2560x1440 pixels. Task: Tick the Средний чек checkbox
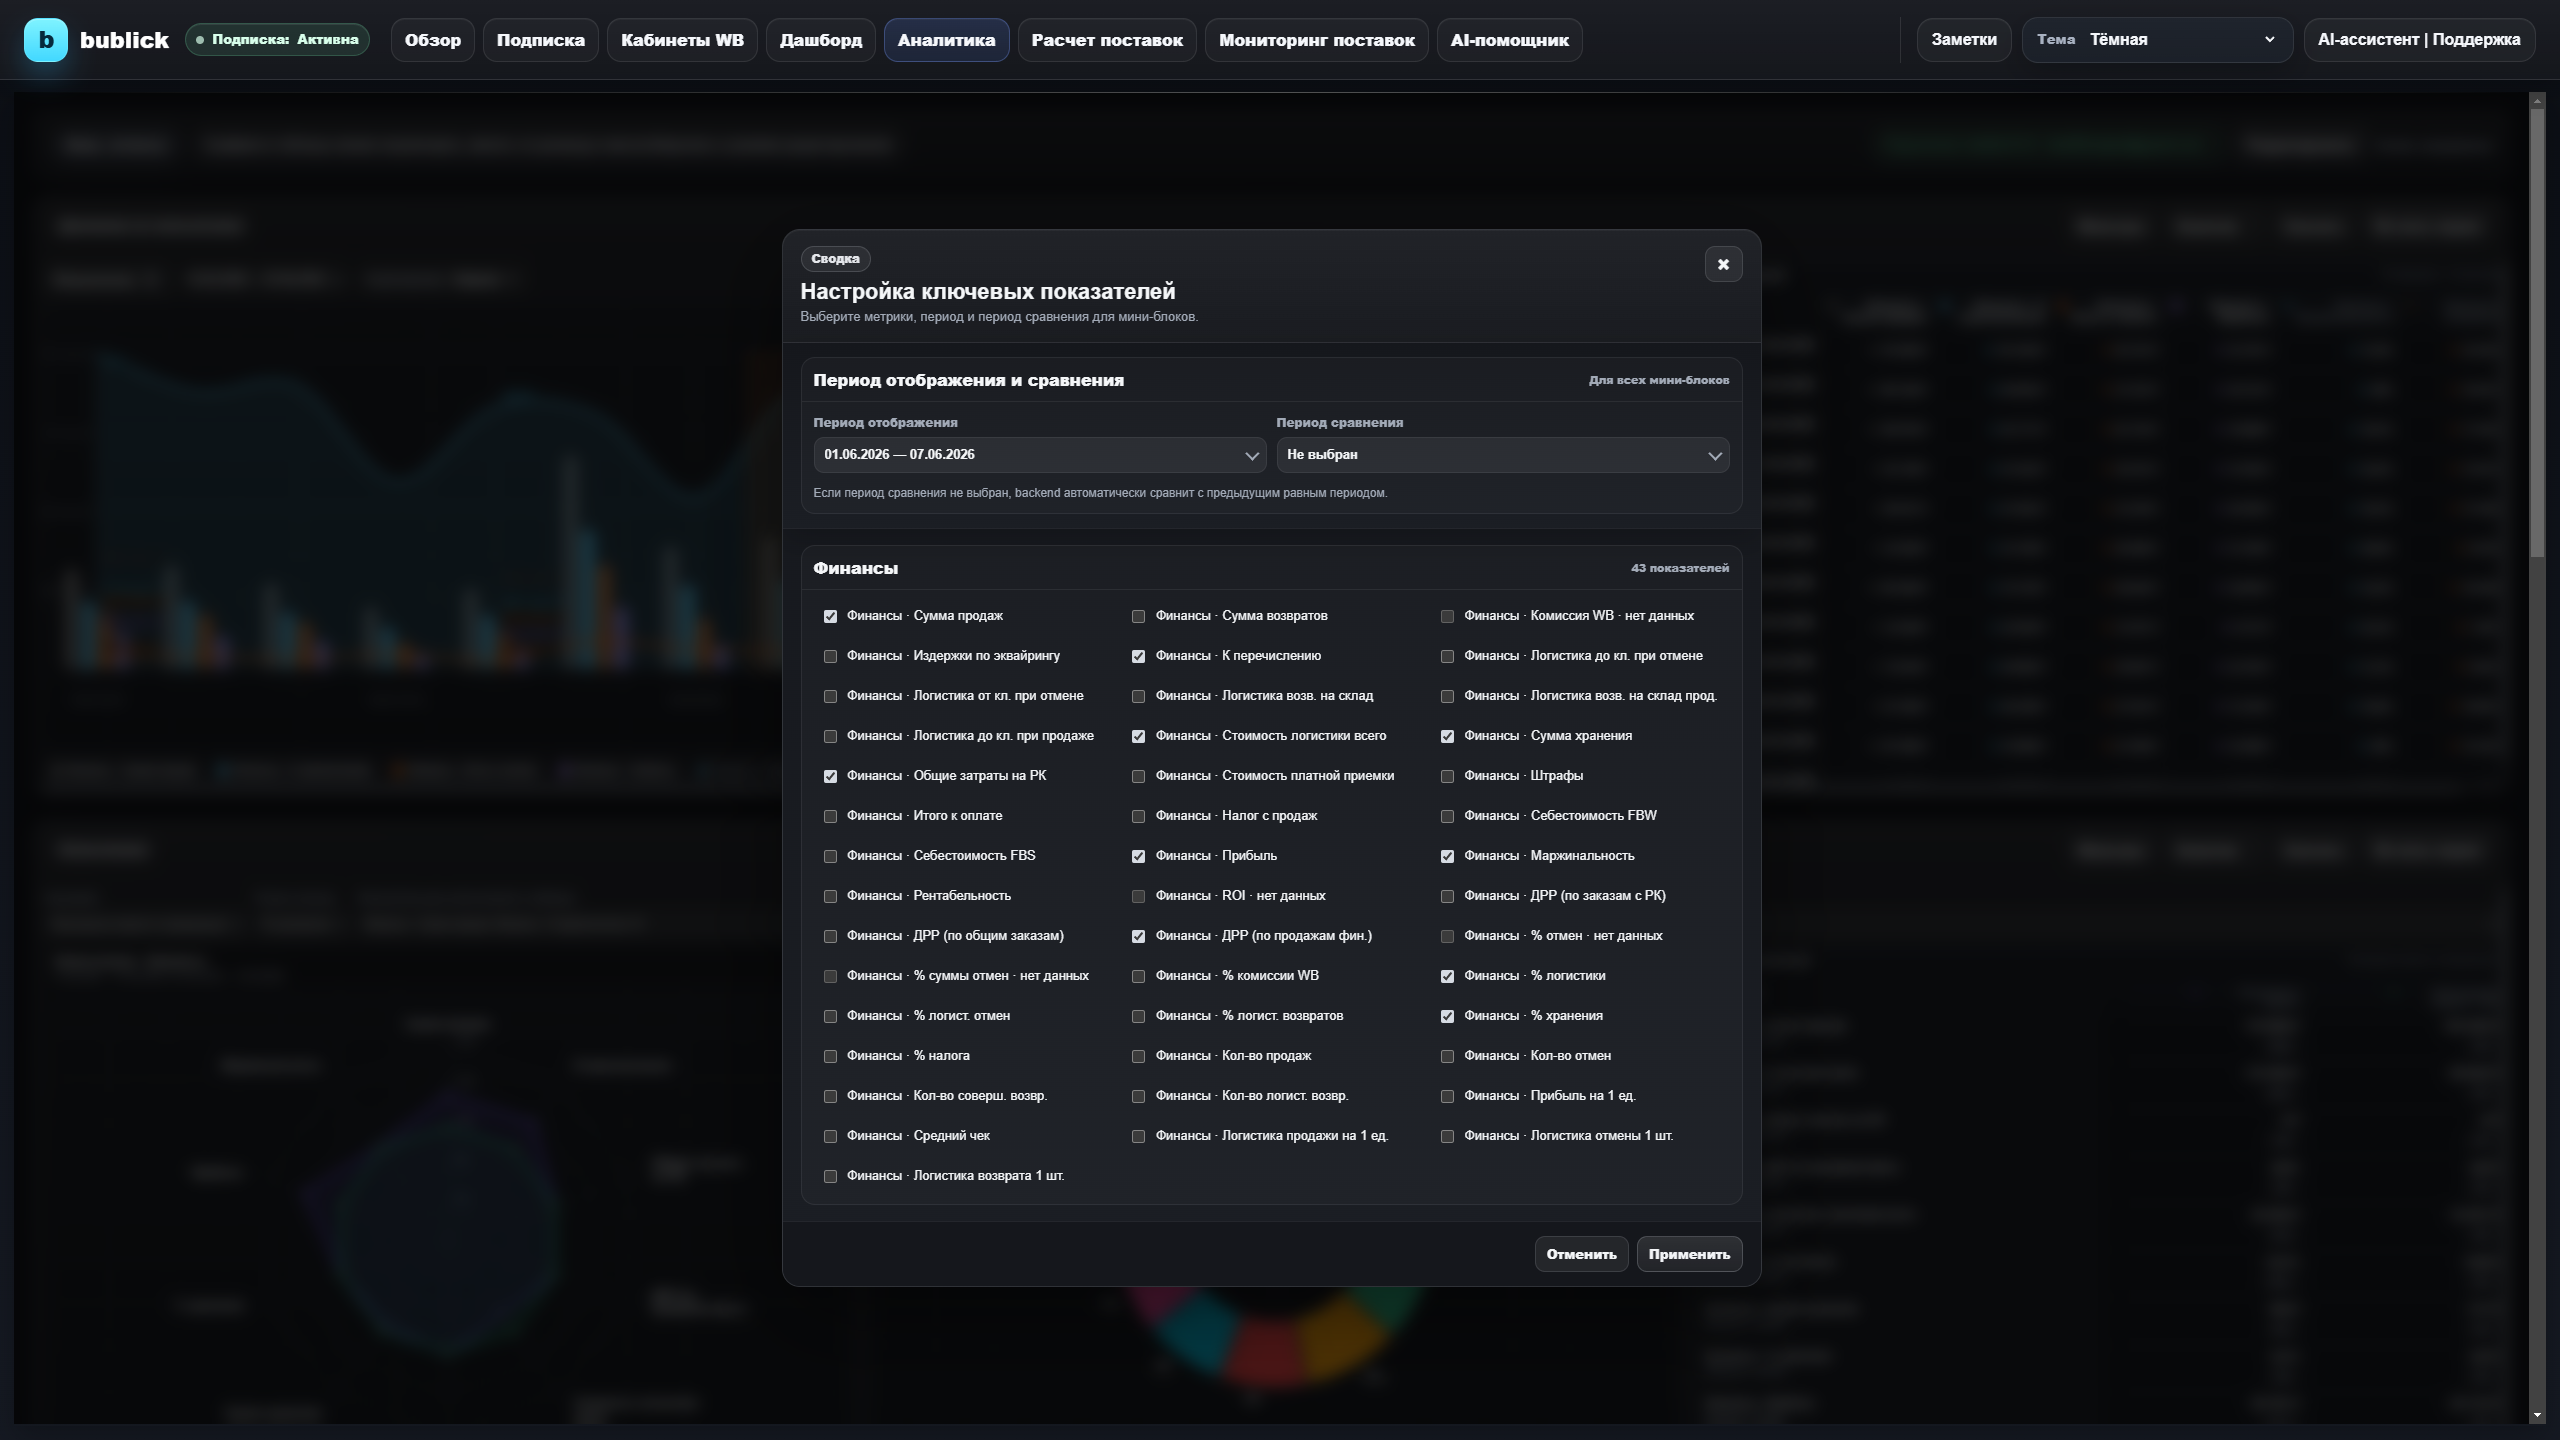(x=830, y=1136)
